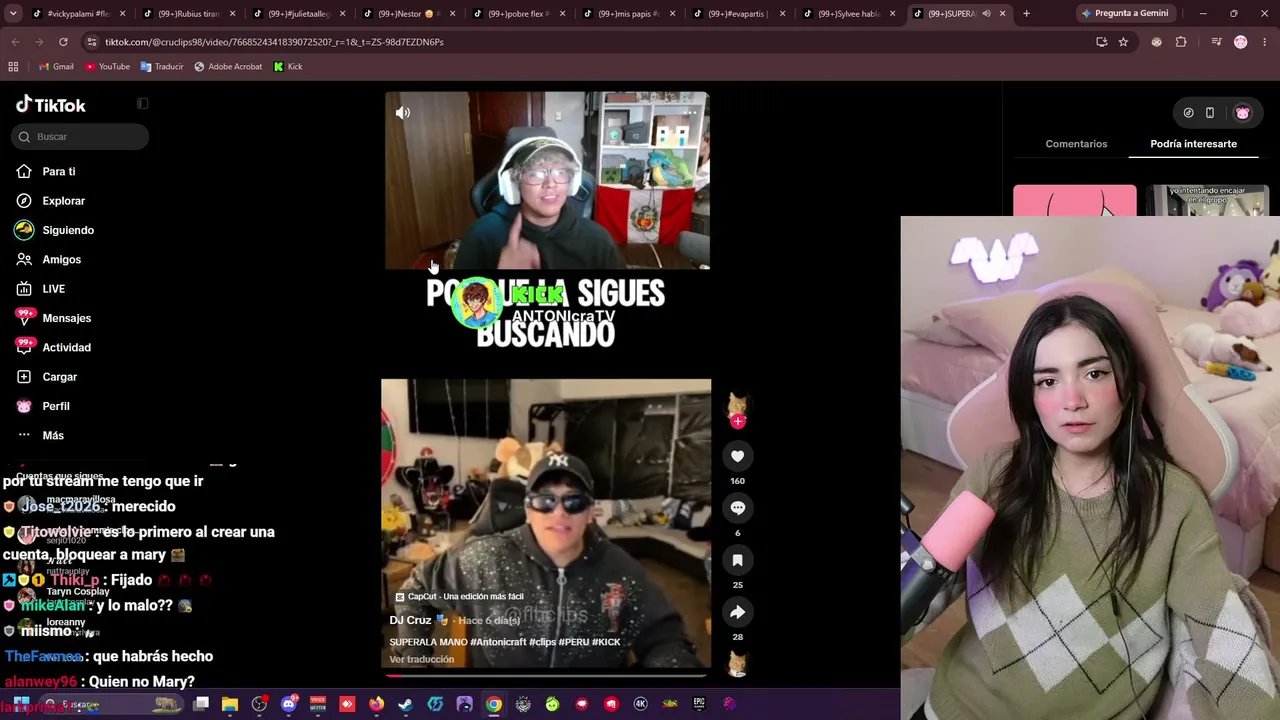Click the round icon left of the phone icon
Viewport: 1280px width, 720px height.
coord(1188,113)
